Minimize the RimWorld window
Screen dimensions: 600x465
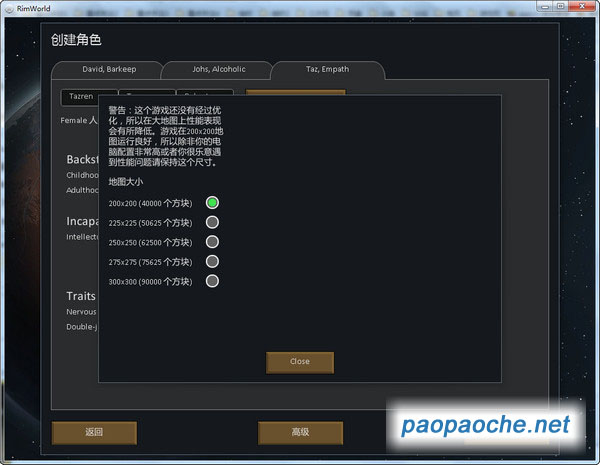coord(545,7)
